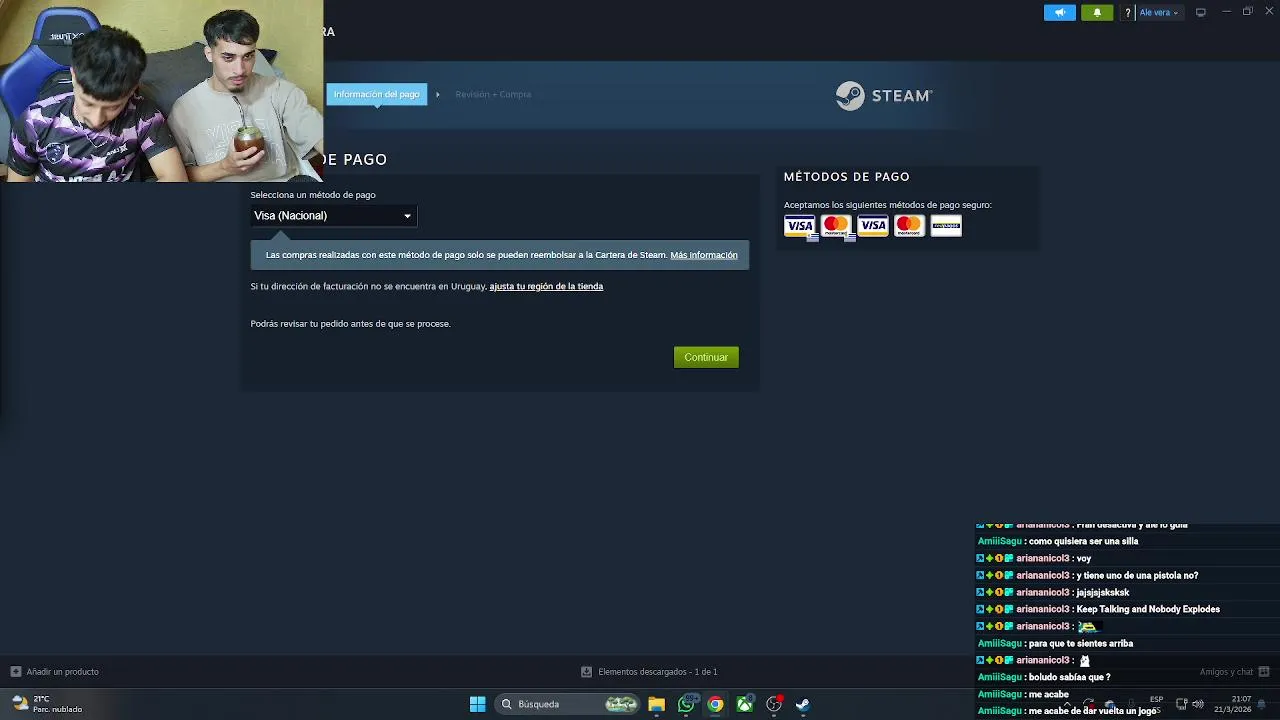Click the first Mastercard logo
The image size is (1280, 720).
836,226
